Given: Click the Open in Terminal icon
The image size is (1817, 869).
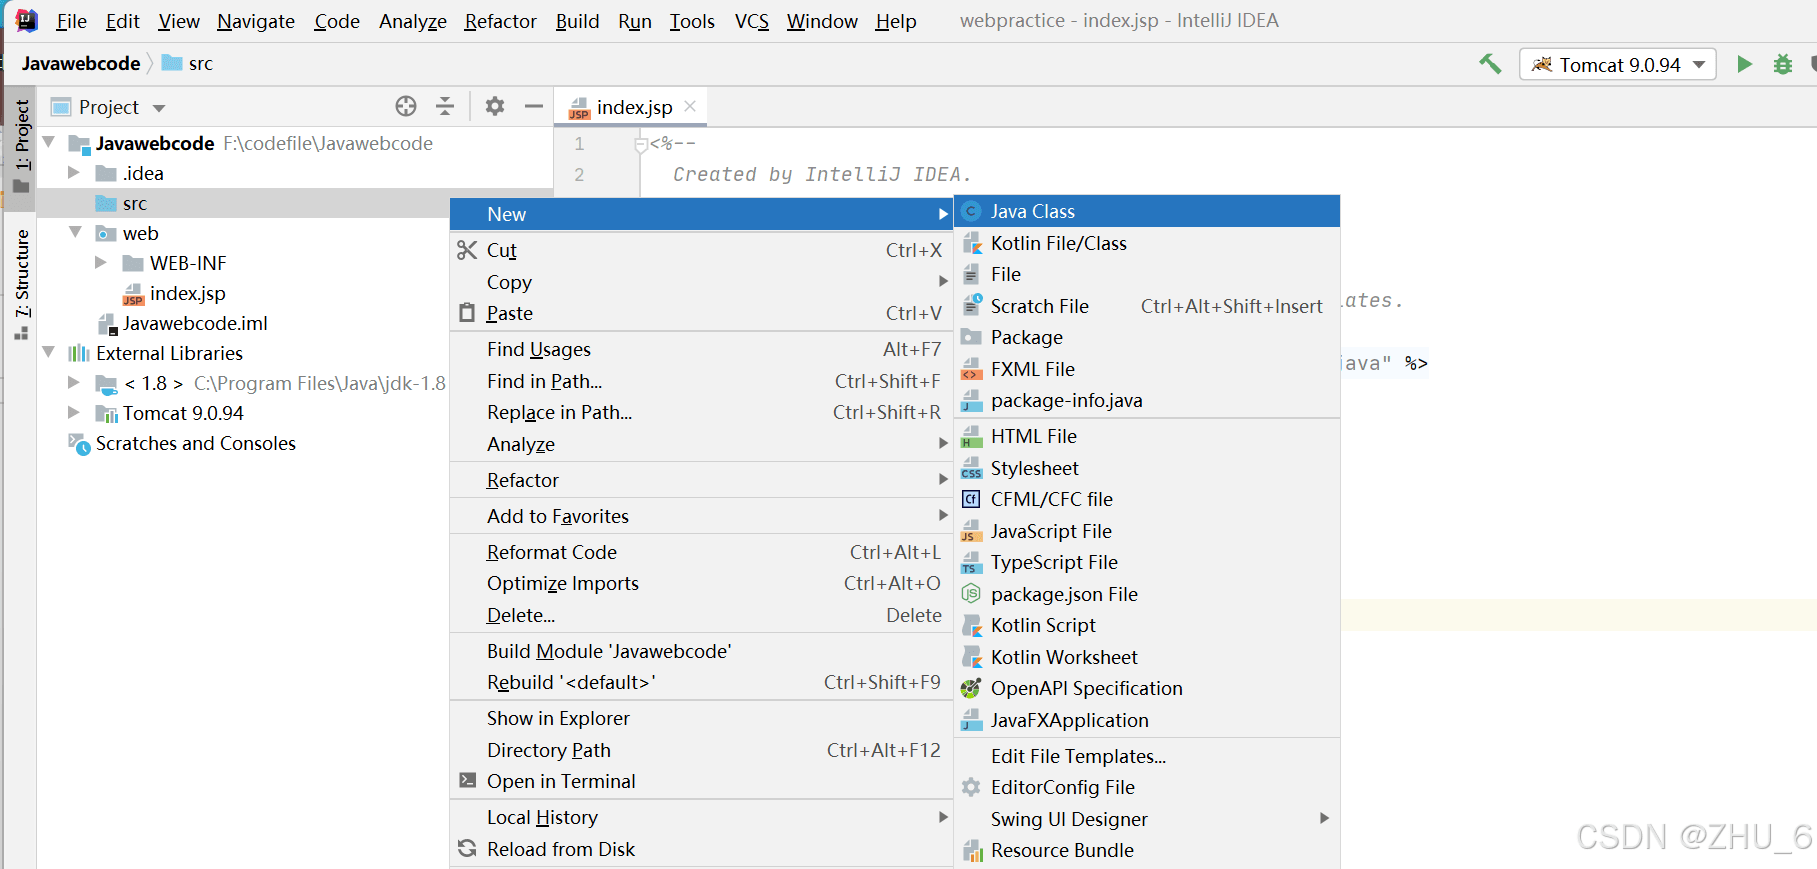Looking at the screenshot, I should pyautogui.click(x=467, y=780).
